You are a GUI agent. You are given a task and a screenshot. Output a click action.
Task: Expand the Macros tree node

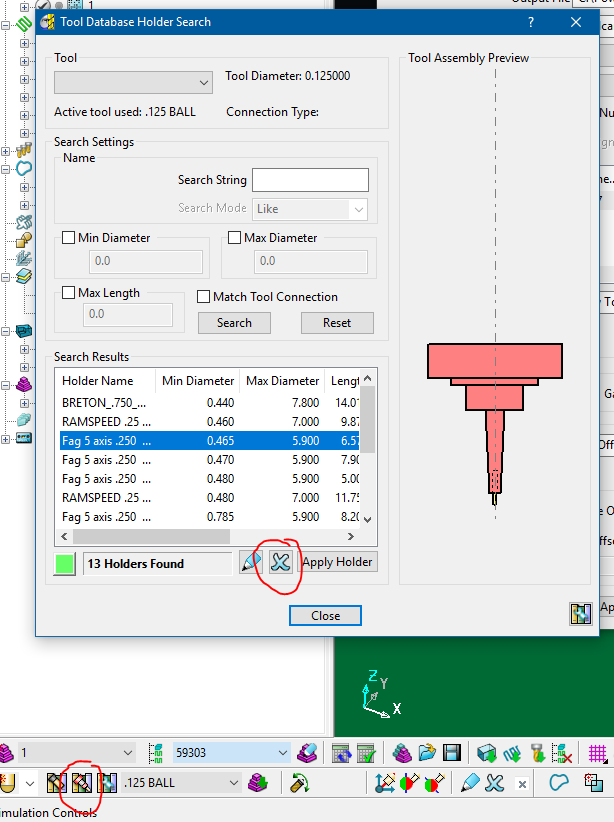tap(6, 439)
